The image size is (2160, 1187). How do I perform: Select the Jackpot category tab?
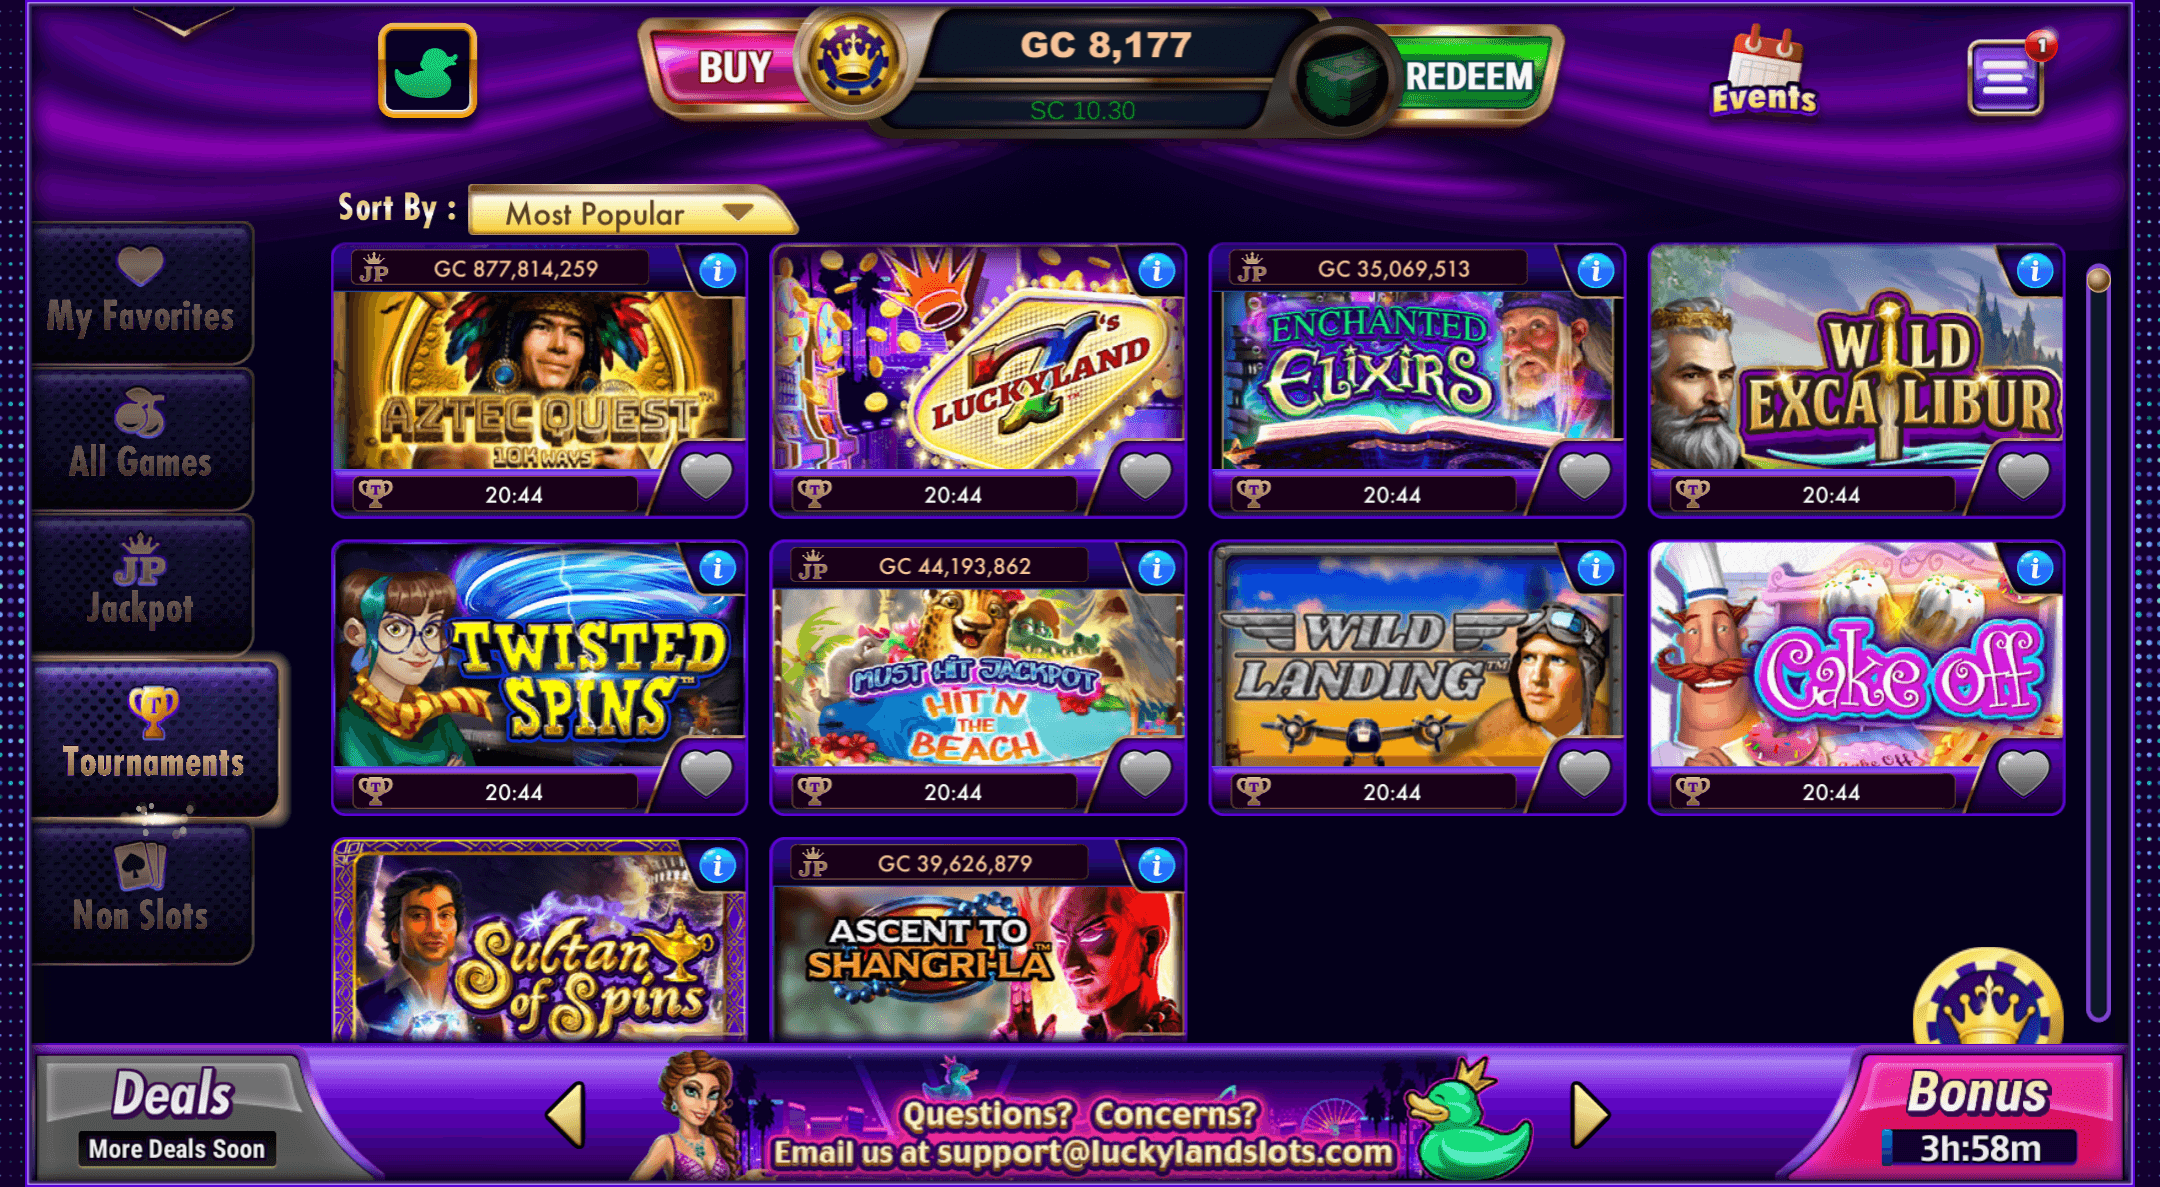tap(141, 583)
